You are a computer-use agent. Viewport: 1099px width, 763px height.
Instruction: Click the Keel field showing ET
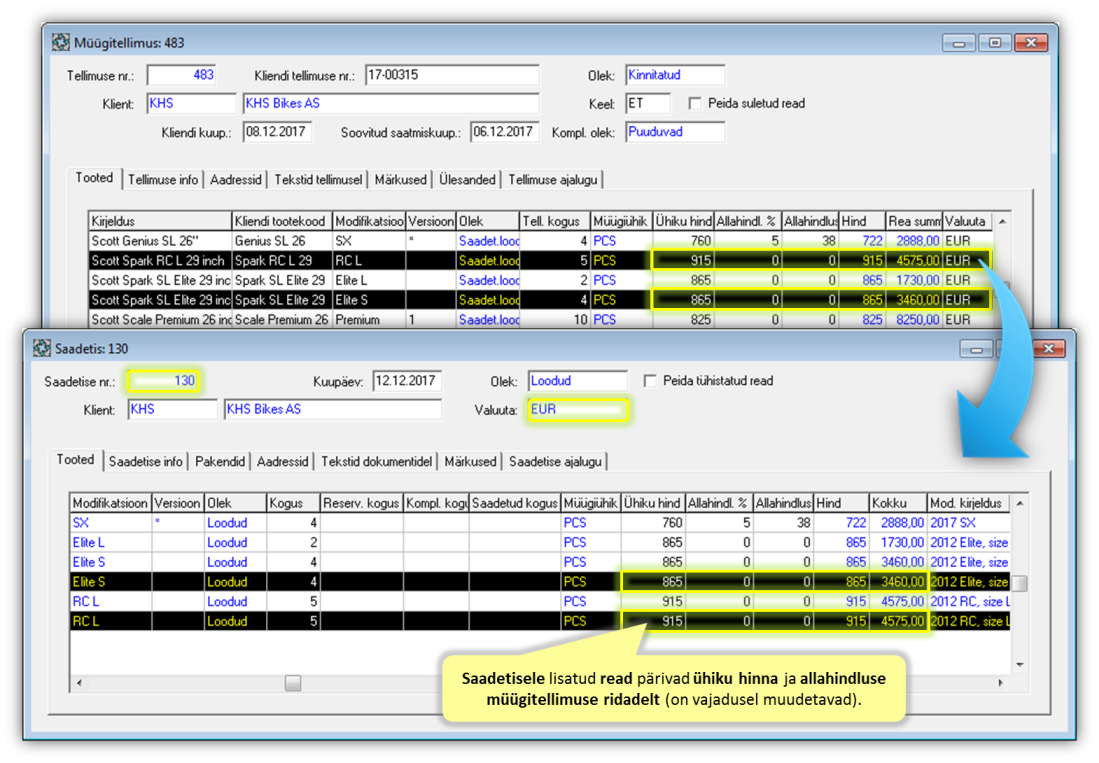tap(648, 104)
